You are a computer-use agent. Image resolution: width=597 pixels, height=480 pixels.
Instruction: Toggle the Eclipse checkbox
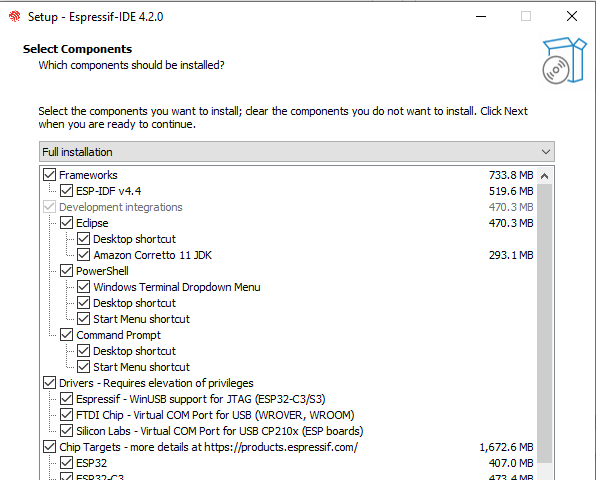tap(67, 223)
